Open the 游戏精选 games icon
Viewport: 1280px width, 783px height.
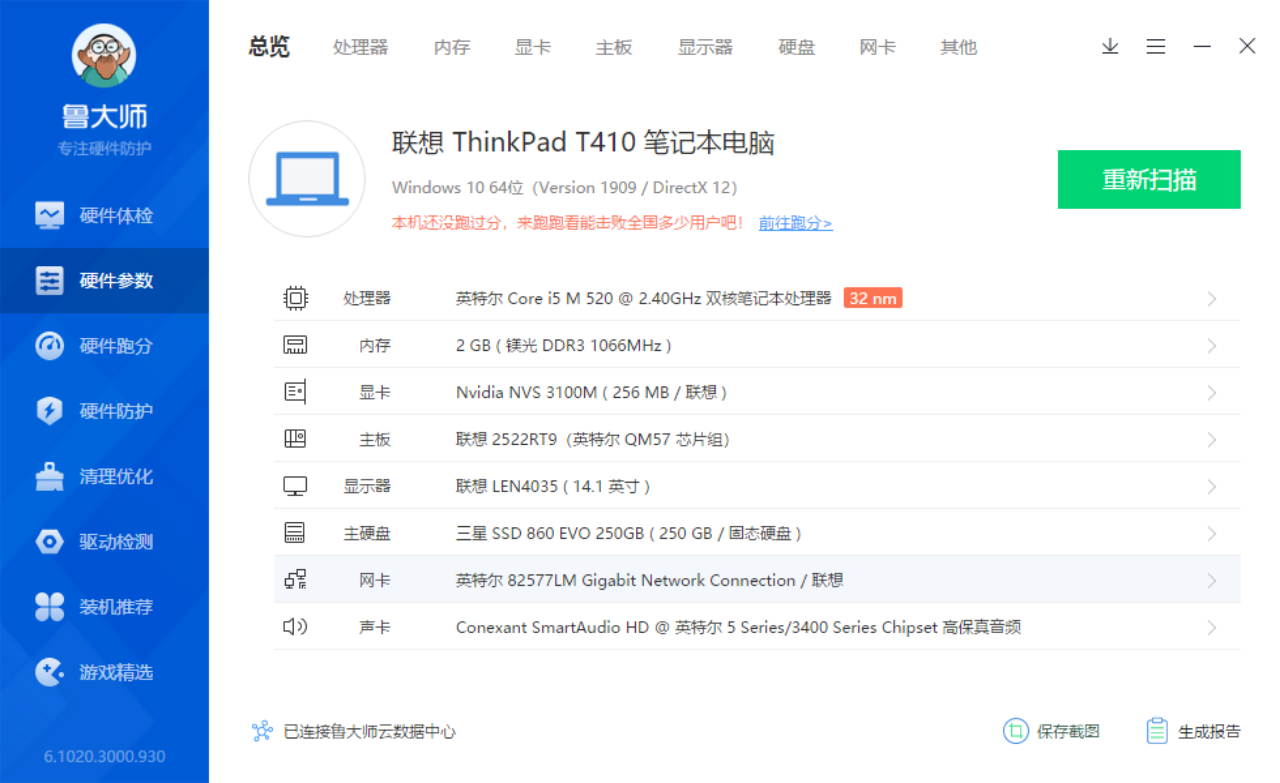point(50,672)
